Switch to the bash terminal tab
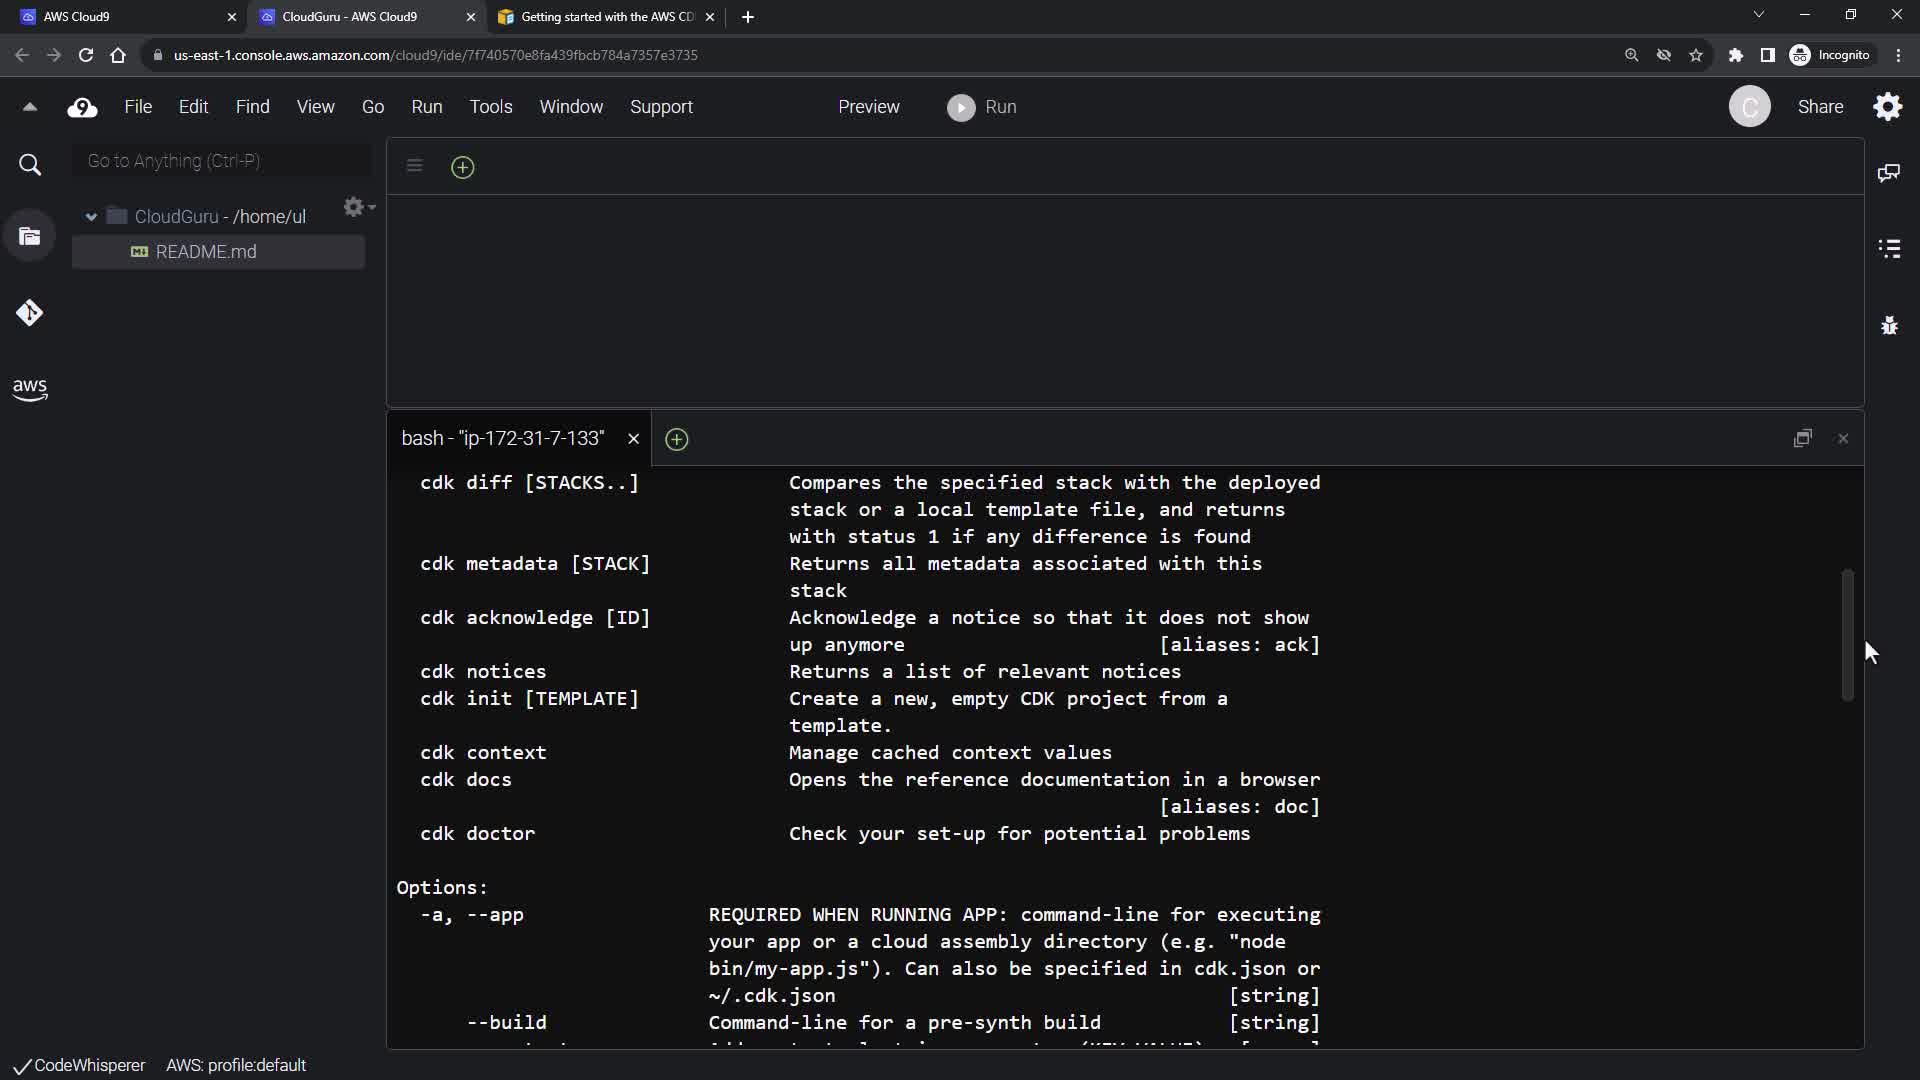 tap(503, 439)
